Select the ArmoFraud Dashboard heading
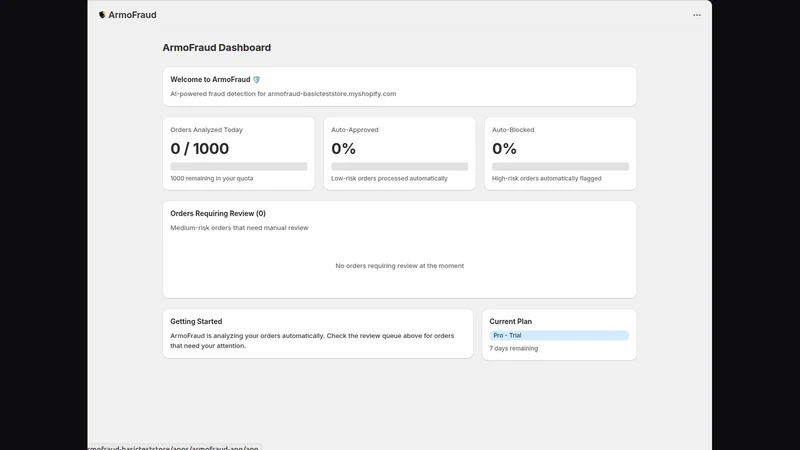 (x=216, y=47)
